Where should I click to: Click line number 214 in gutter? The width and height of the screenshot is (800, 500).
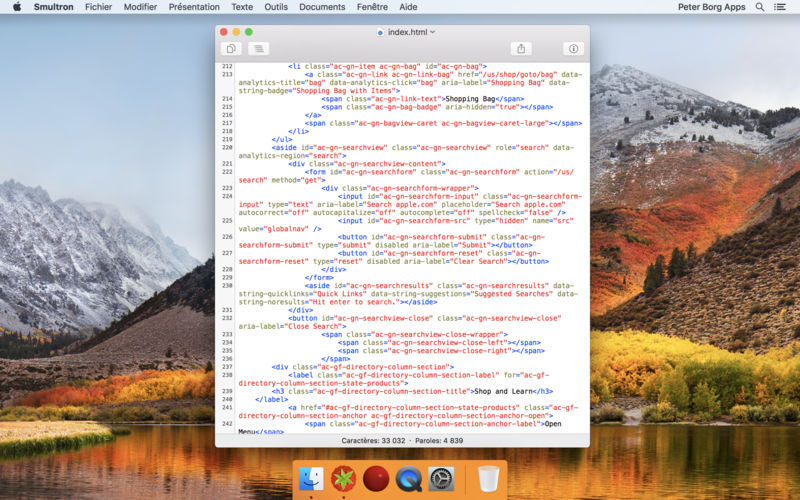[227, 99]
